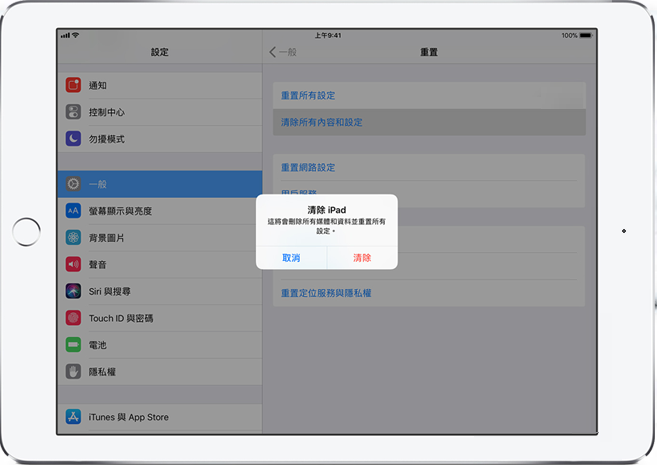
Task: Click the 清除 iPad dialog title
Action: [327, 209]
